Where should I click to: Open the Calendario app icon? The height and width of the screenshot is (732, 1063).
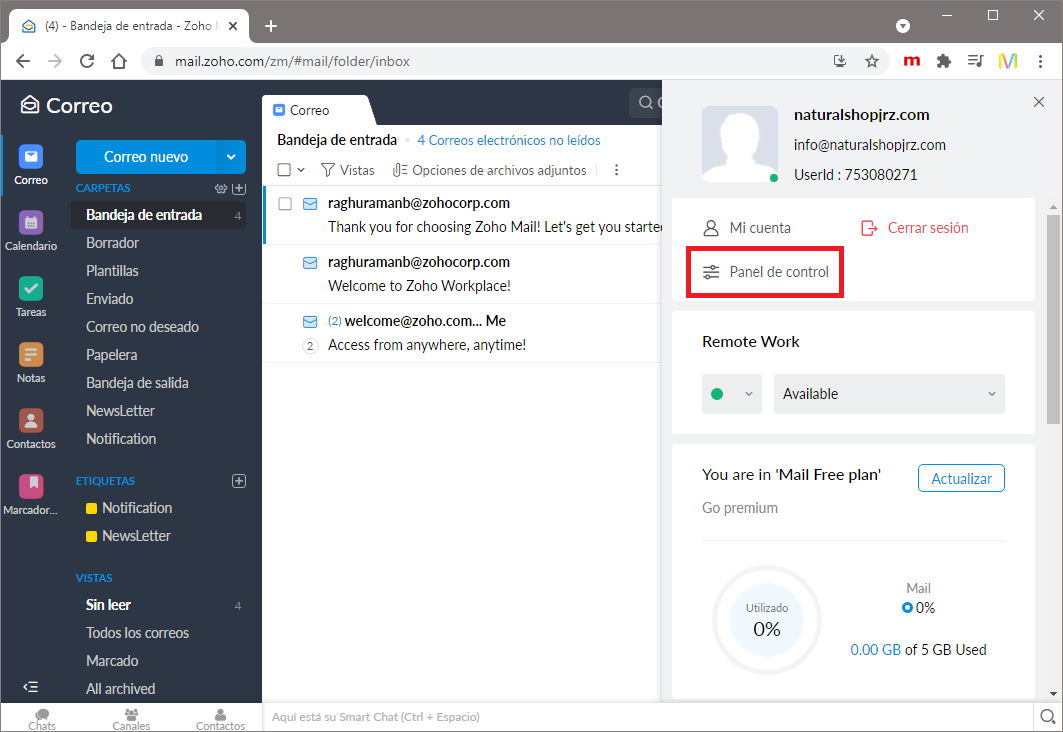(x=31, y=230)
